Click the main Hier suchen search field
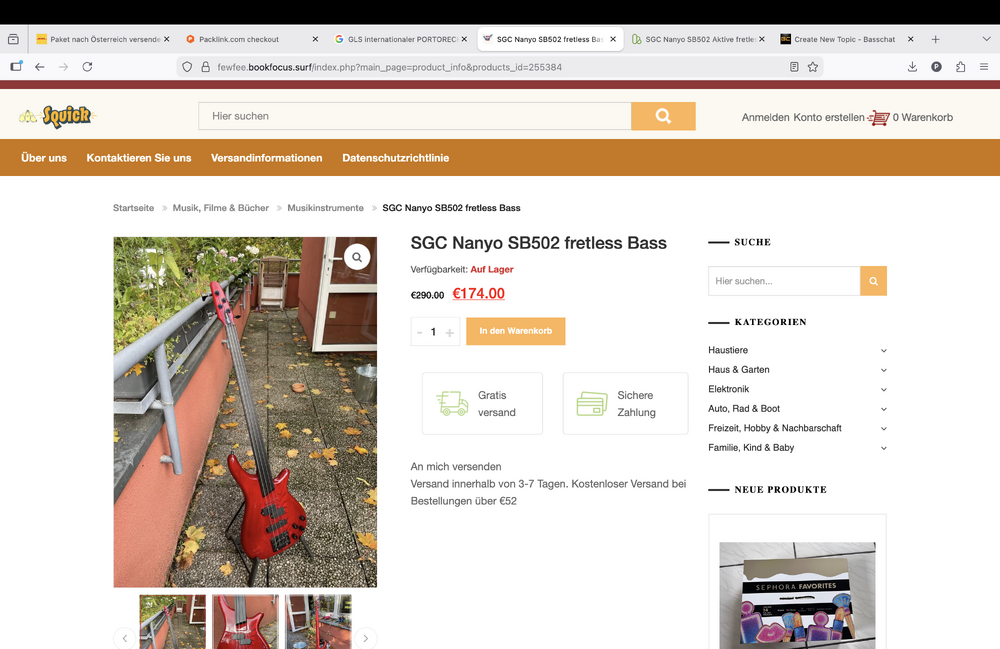The width and height of the screenshot is (1000, 649). point(414,116)
